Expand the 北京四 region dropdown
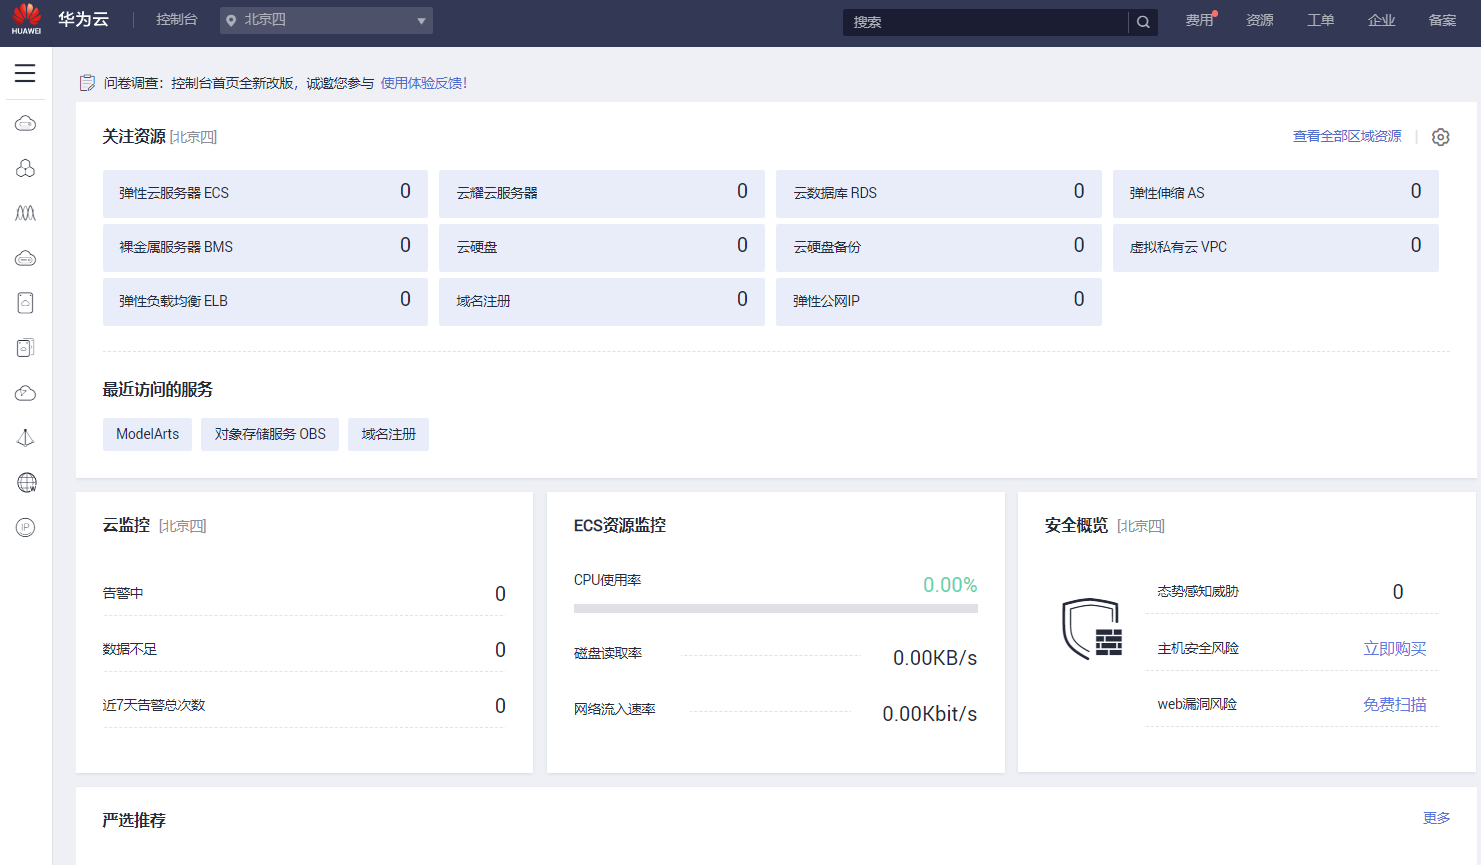Screen dimensions: 1481x865 (326, 20)
